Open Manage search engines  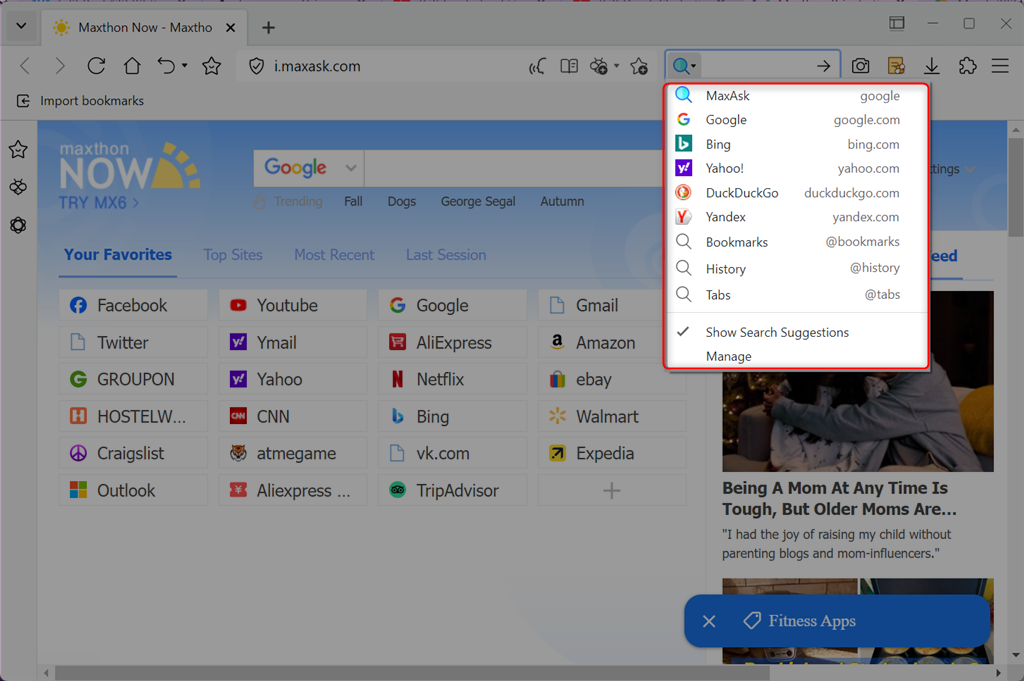[x=796, y=356]
